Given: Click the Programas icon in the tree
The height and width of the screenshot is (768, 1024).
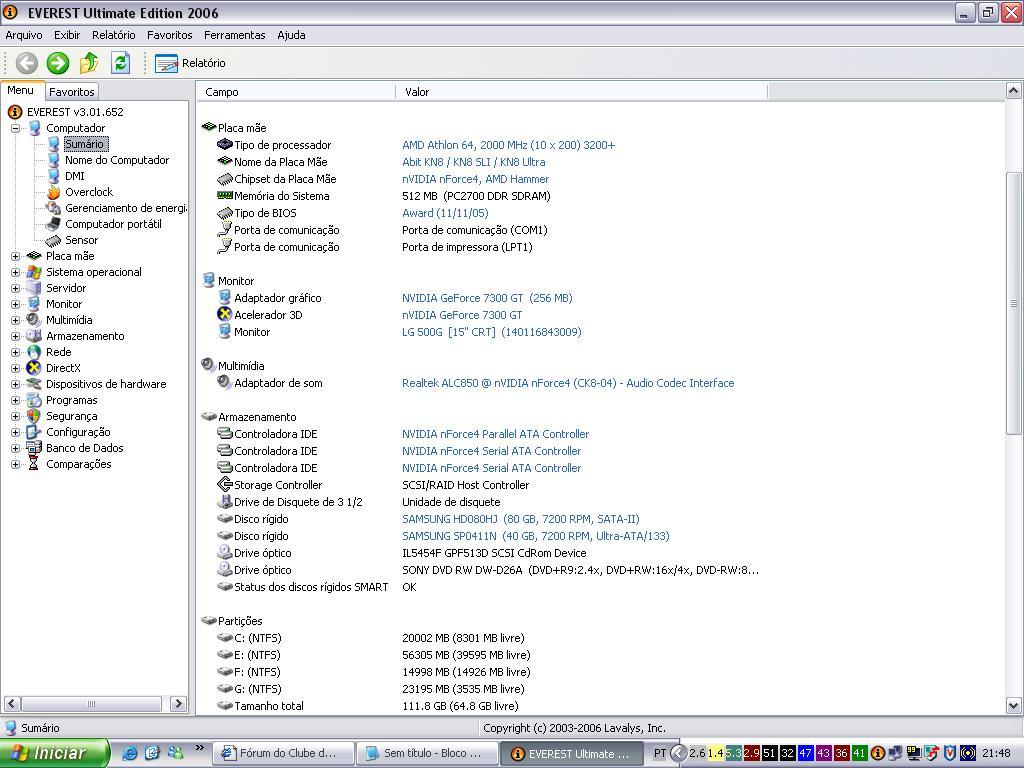Looking at the screenshot, I should pyautogui.click(x=34, y=400).
